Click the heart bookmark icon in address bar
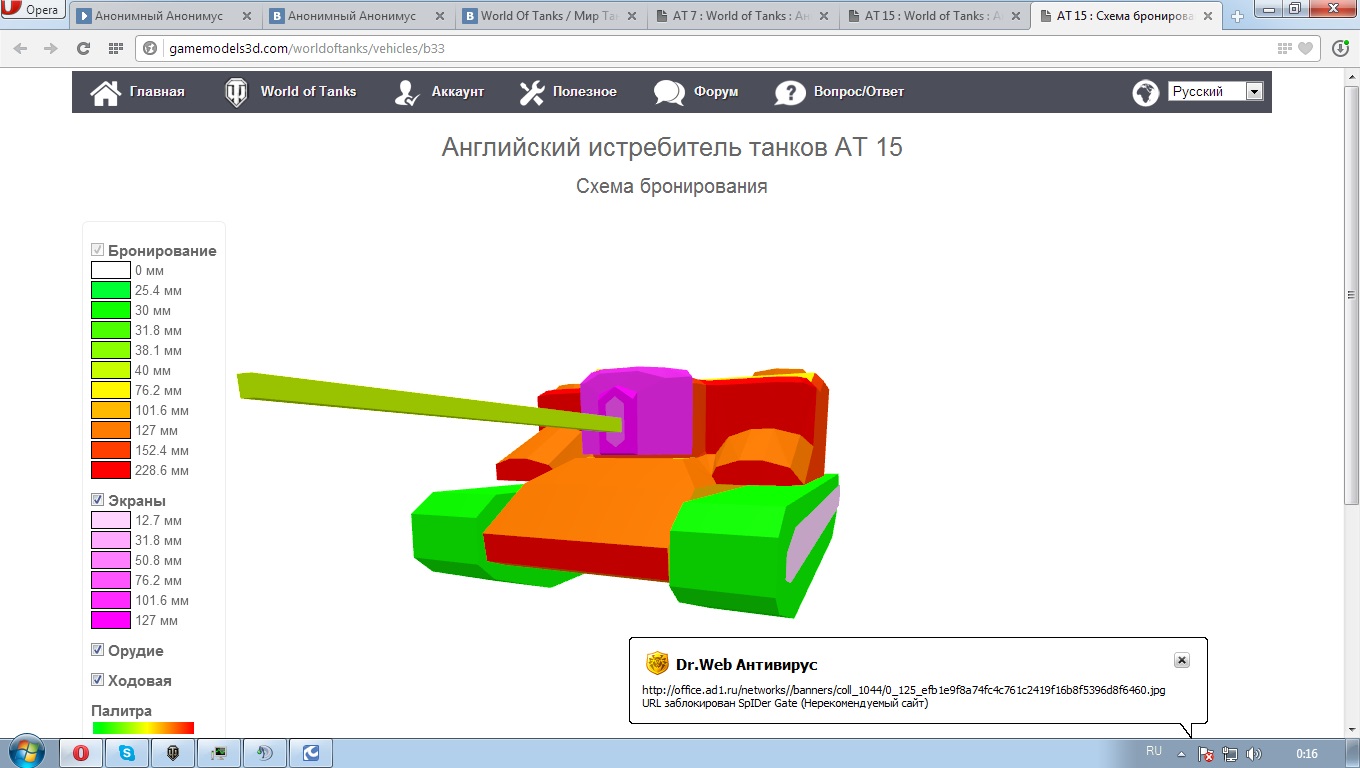The height and width of the screenshot is (768, 1360). (x=1306, y=48)
